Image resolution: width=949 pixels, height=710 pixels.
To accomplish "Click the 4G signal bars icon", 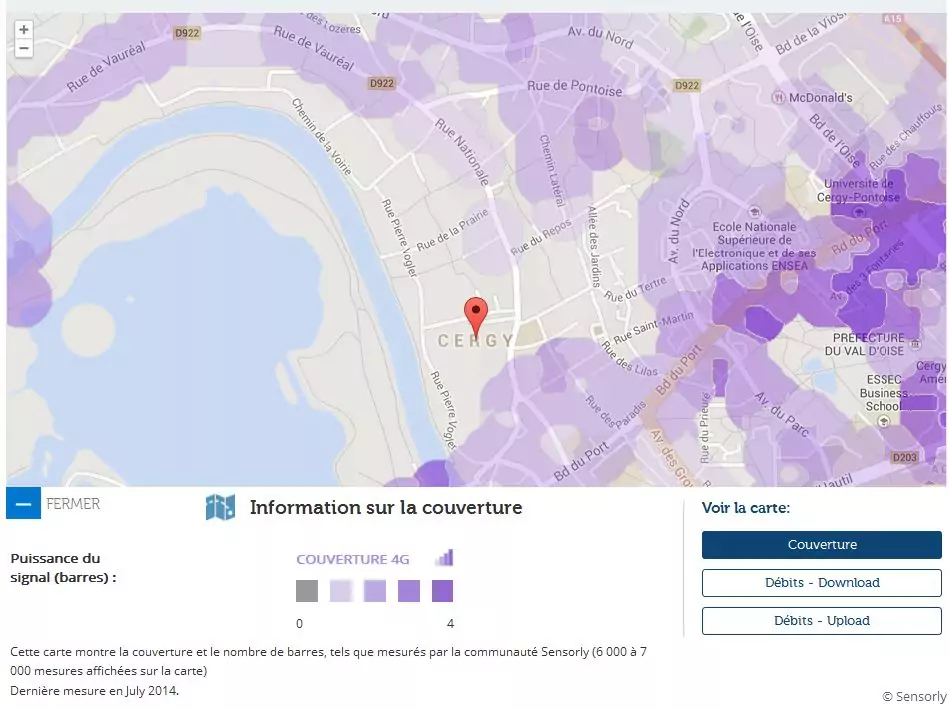I will [445, 557].
